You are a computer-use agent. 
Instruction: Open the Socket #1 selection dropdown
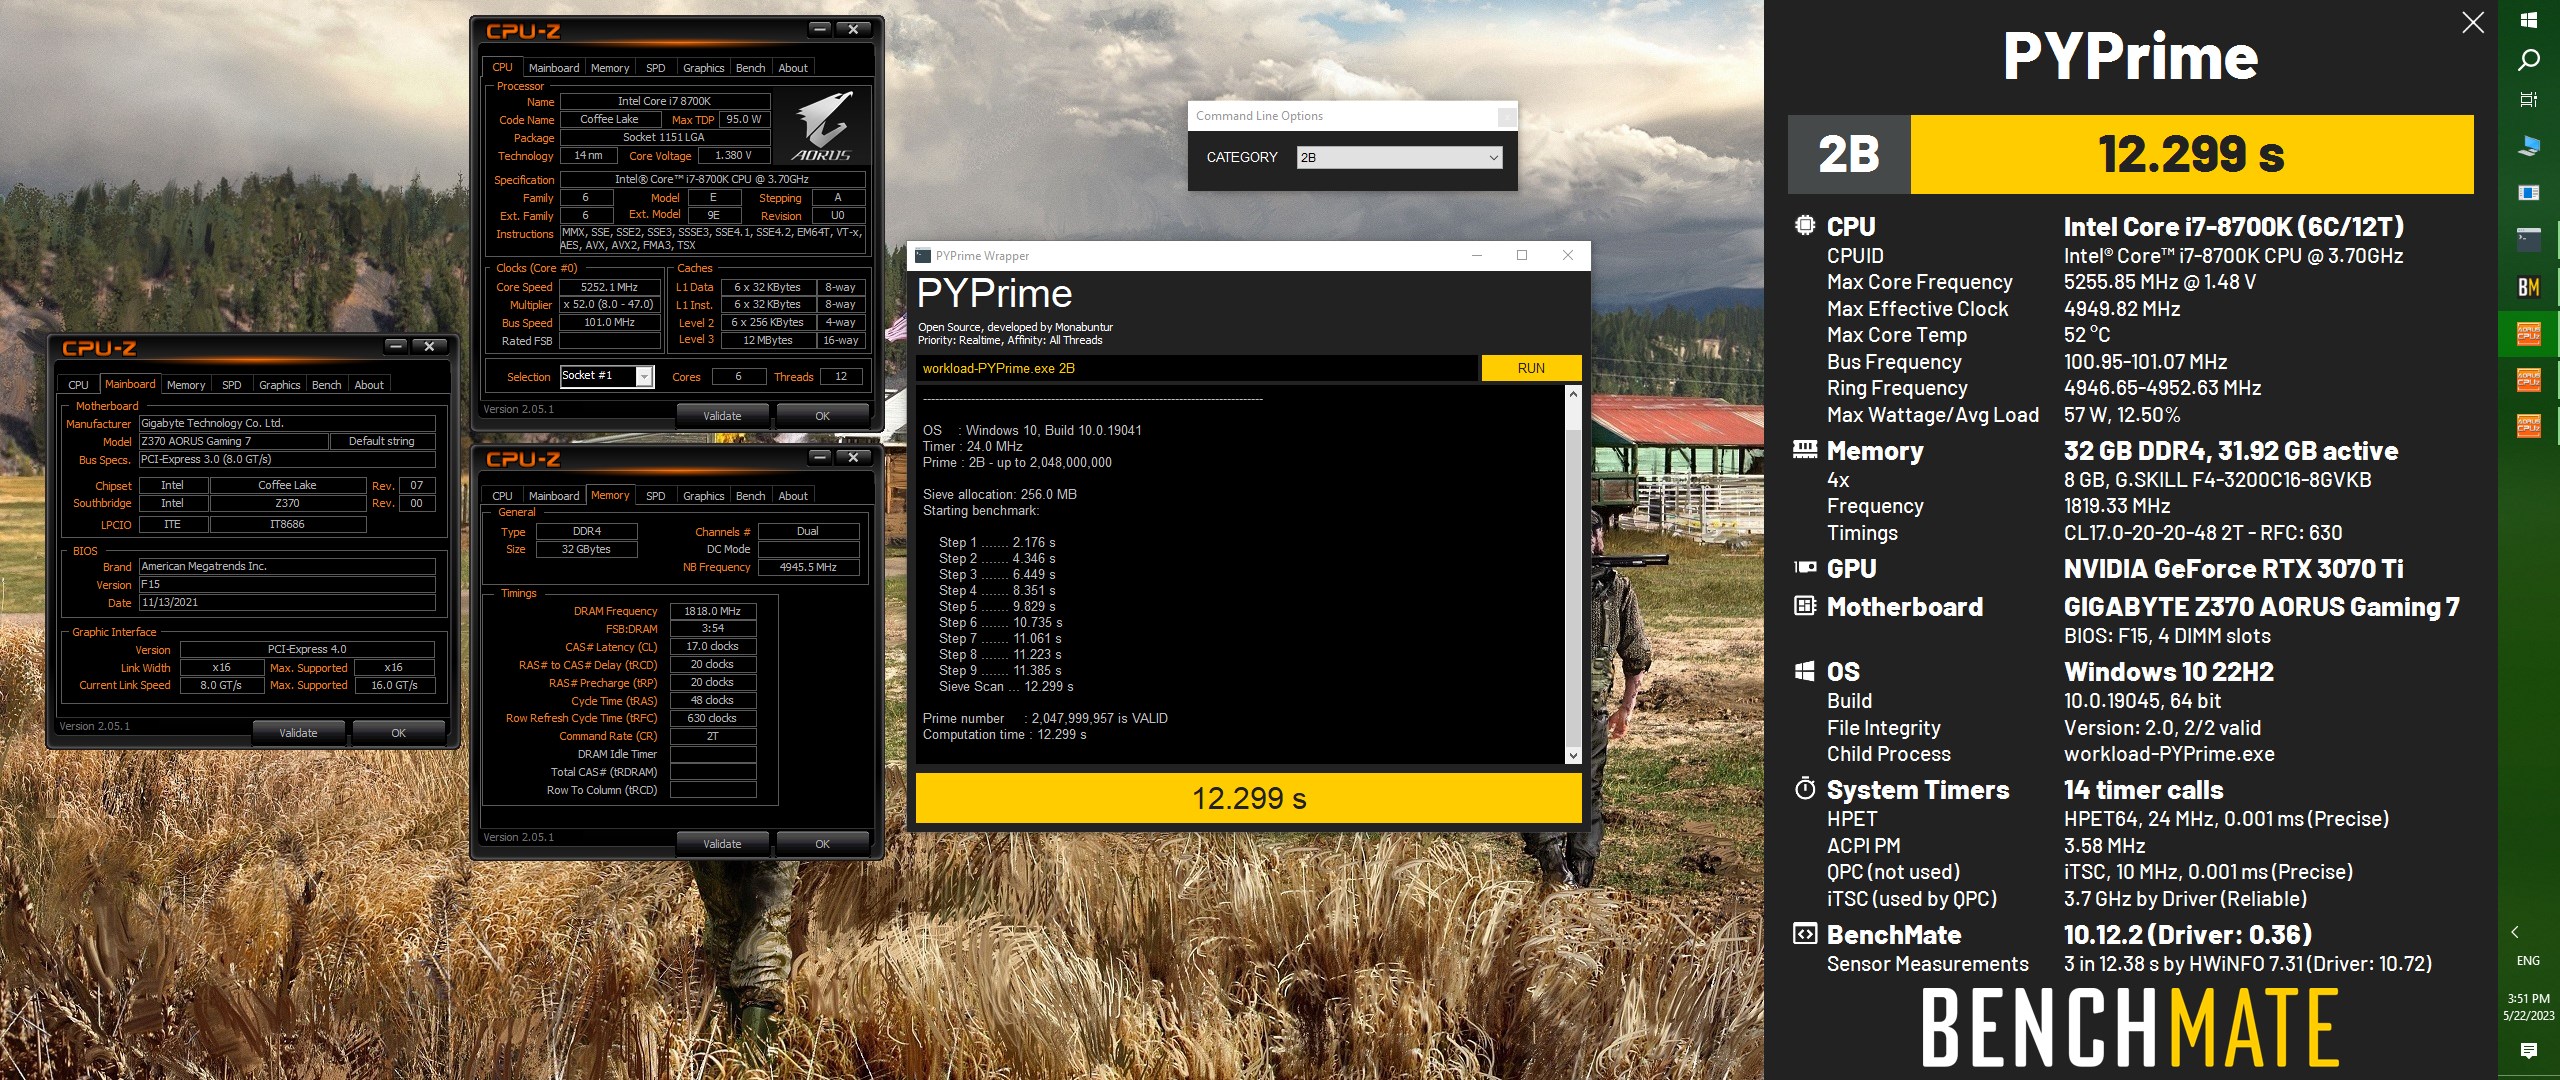tap(644, 377)
